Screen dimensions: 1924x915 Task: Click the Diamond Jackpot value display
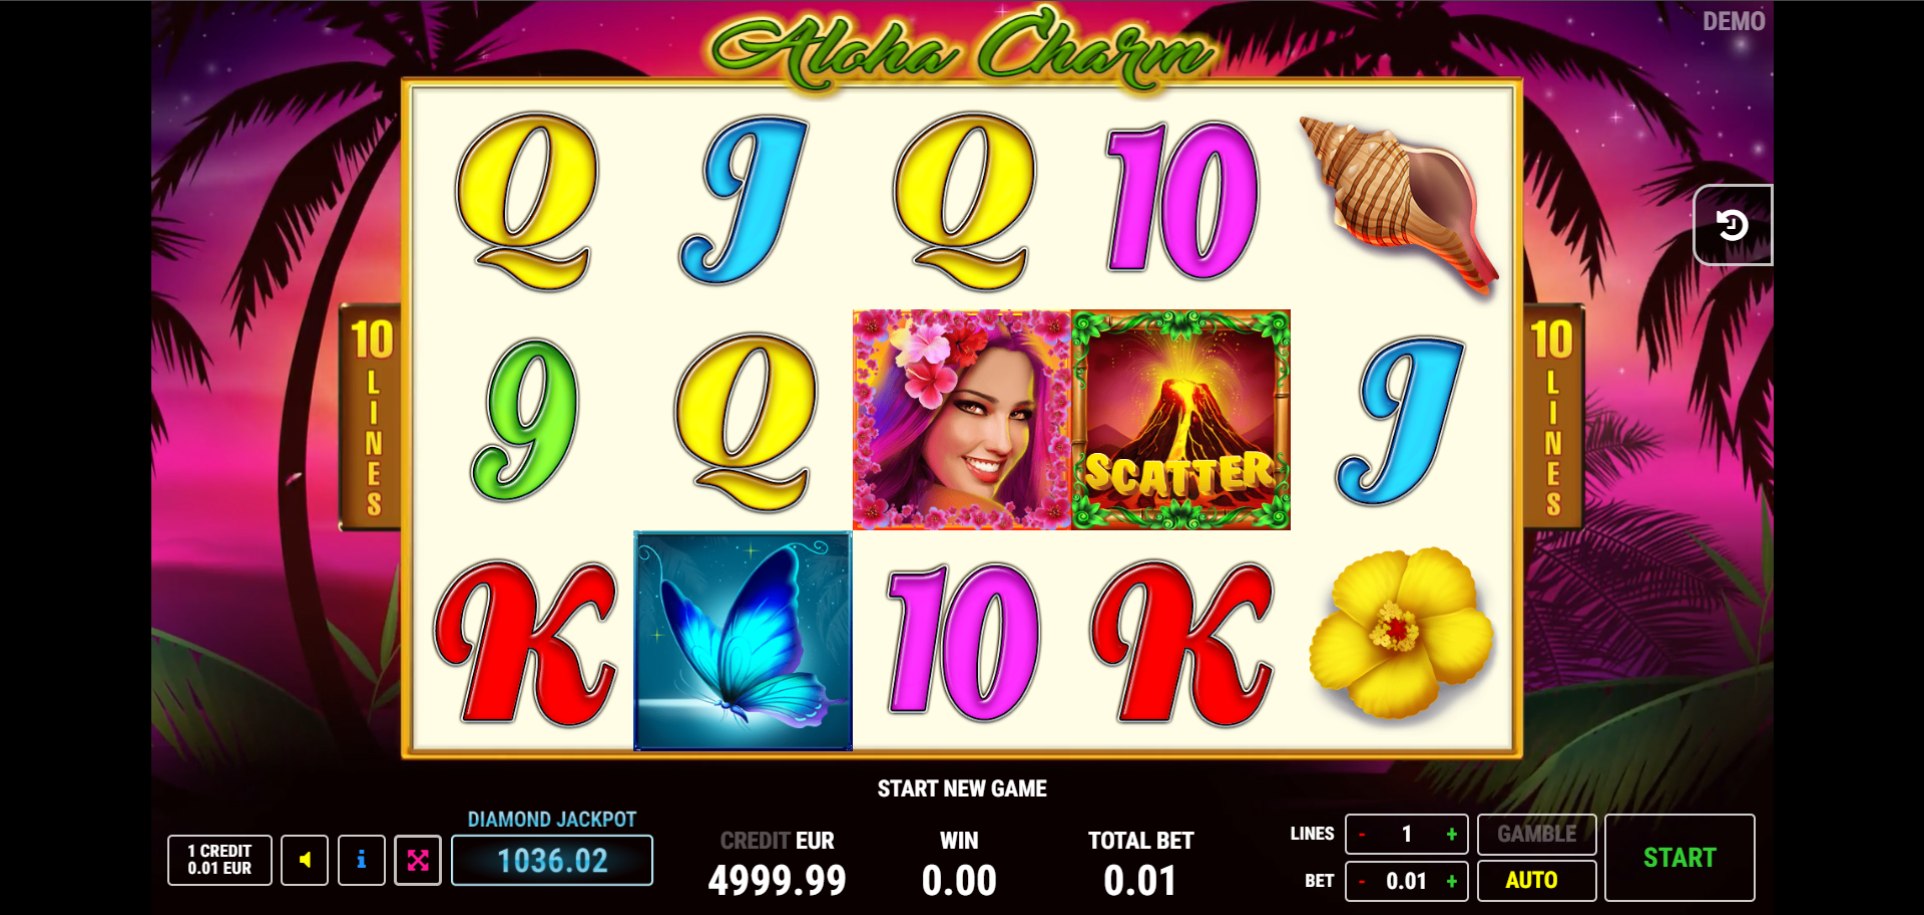click(552, 860)
